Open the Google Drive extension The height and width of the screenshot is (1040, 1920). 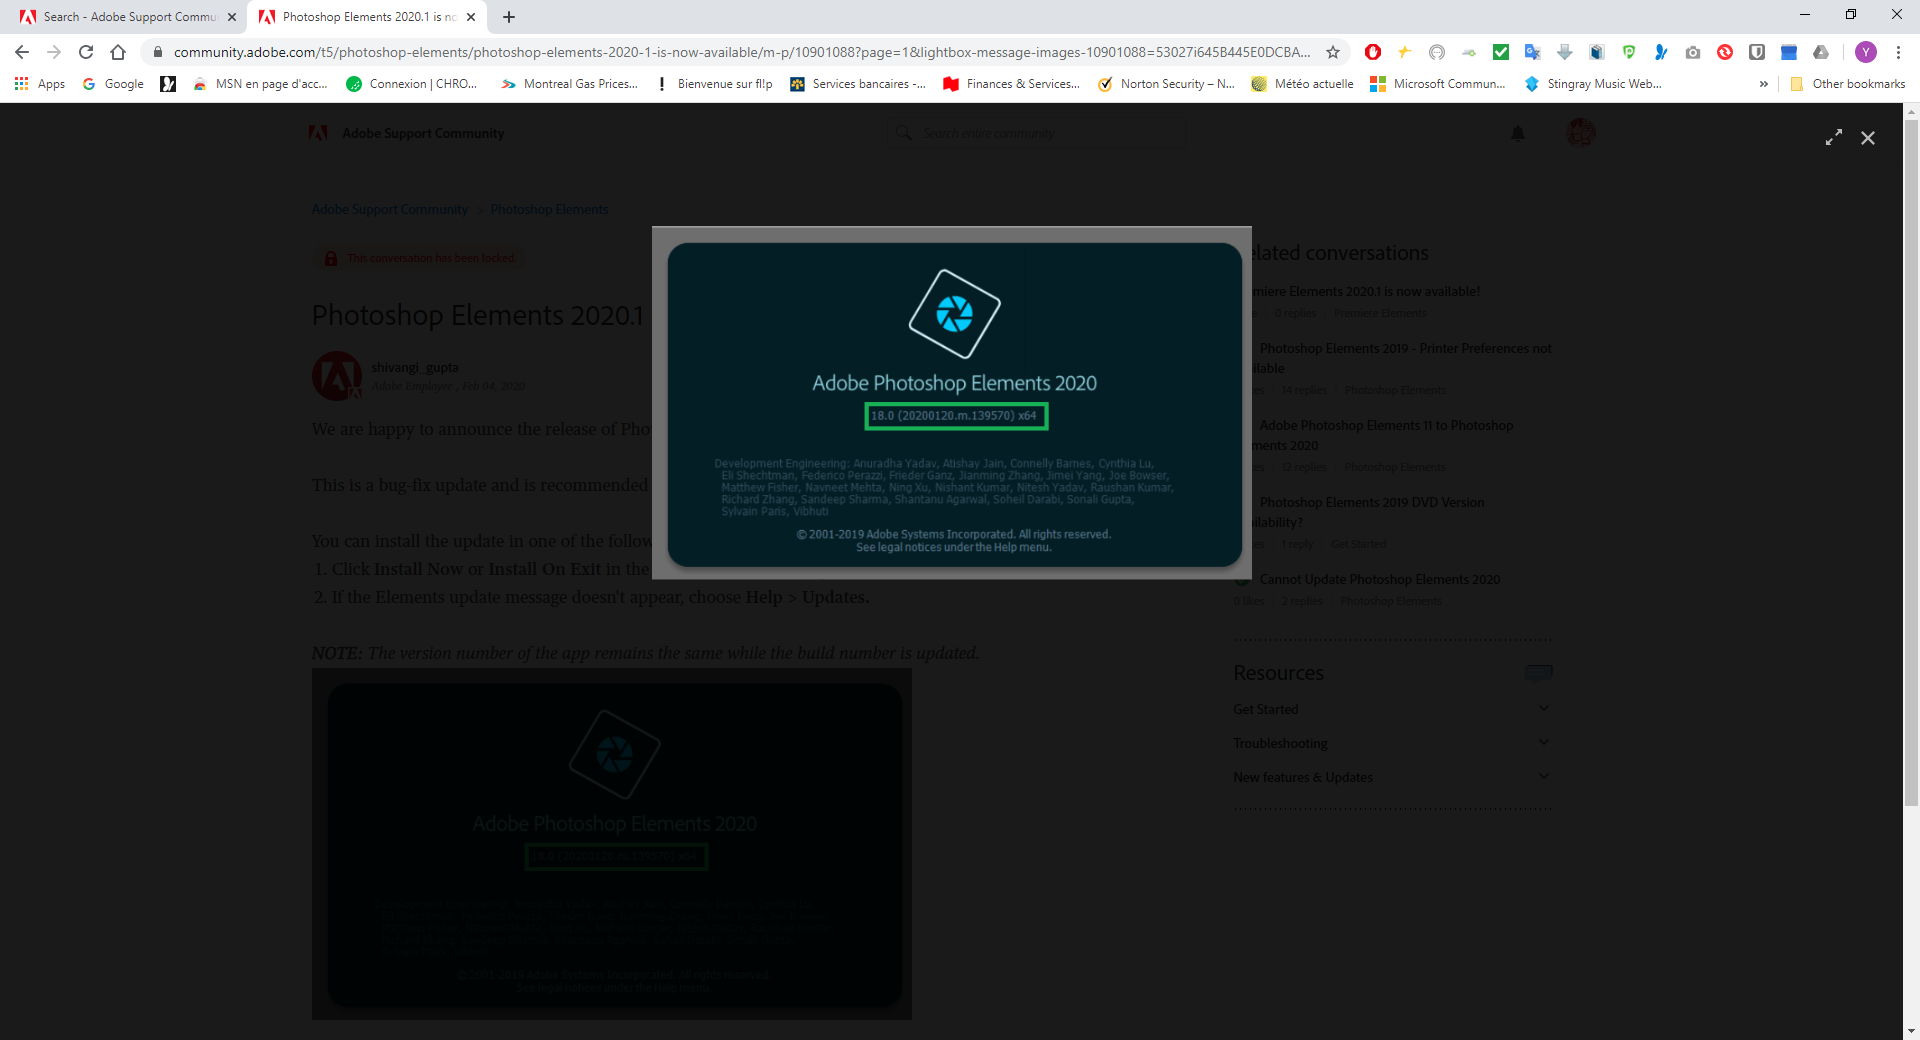[x=1821, y=52]
